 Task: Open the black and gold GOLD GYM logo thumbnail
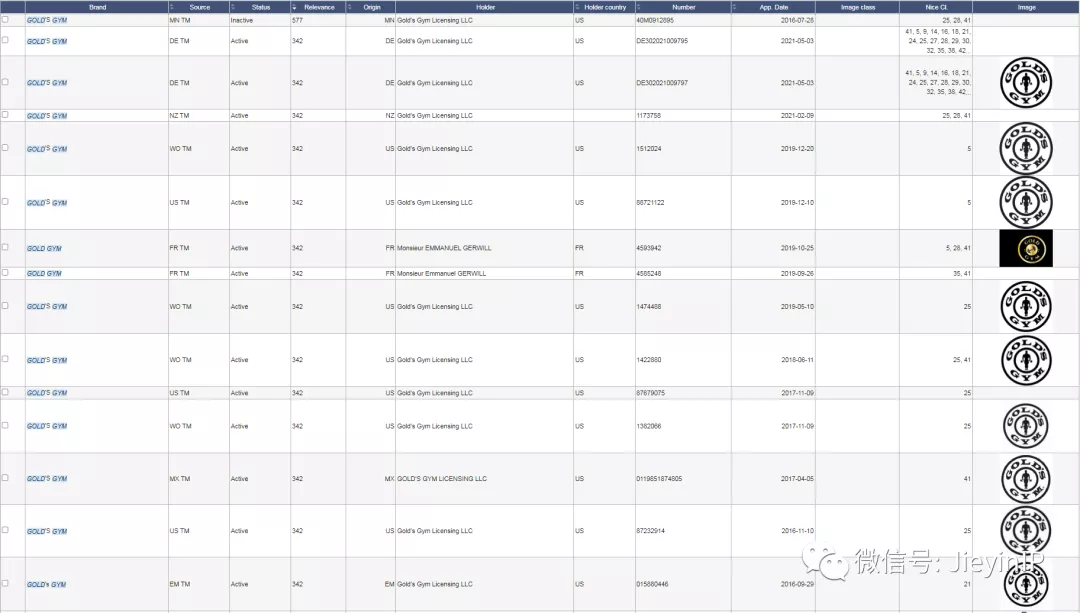(x=1026, y=248)
